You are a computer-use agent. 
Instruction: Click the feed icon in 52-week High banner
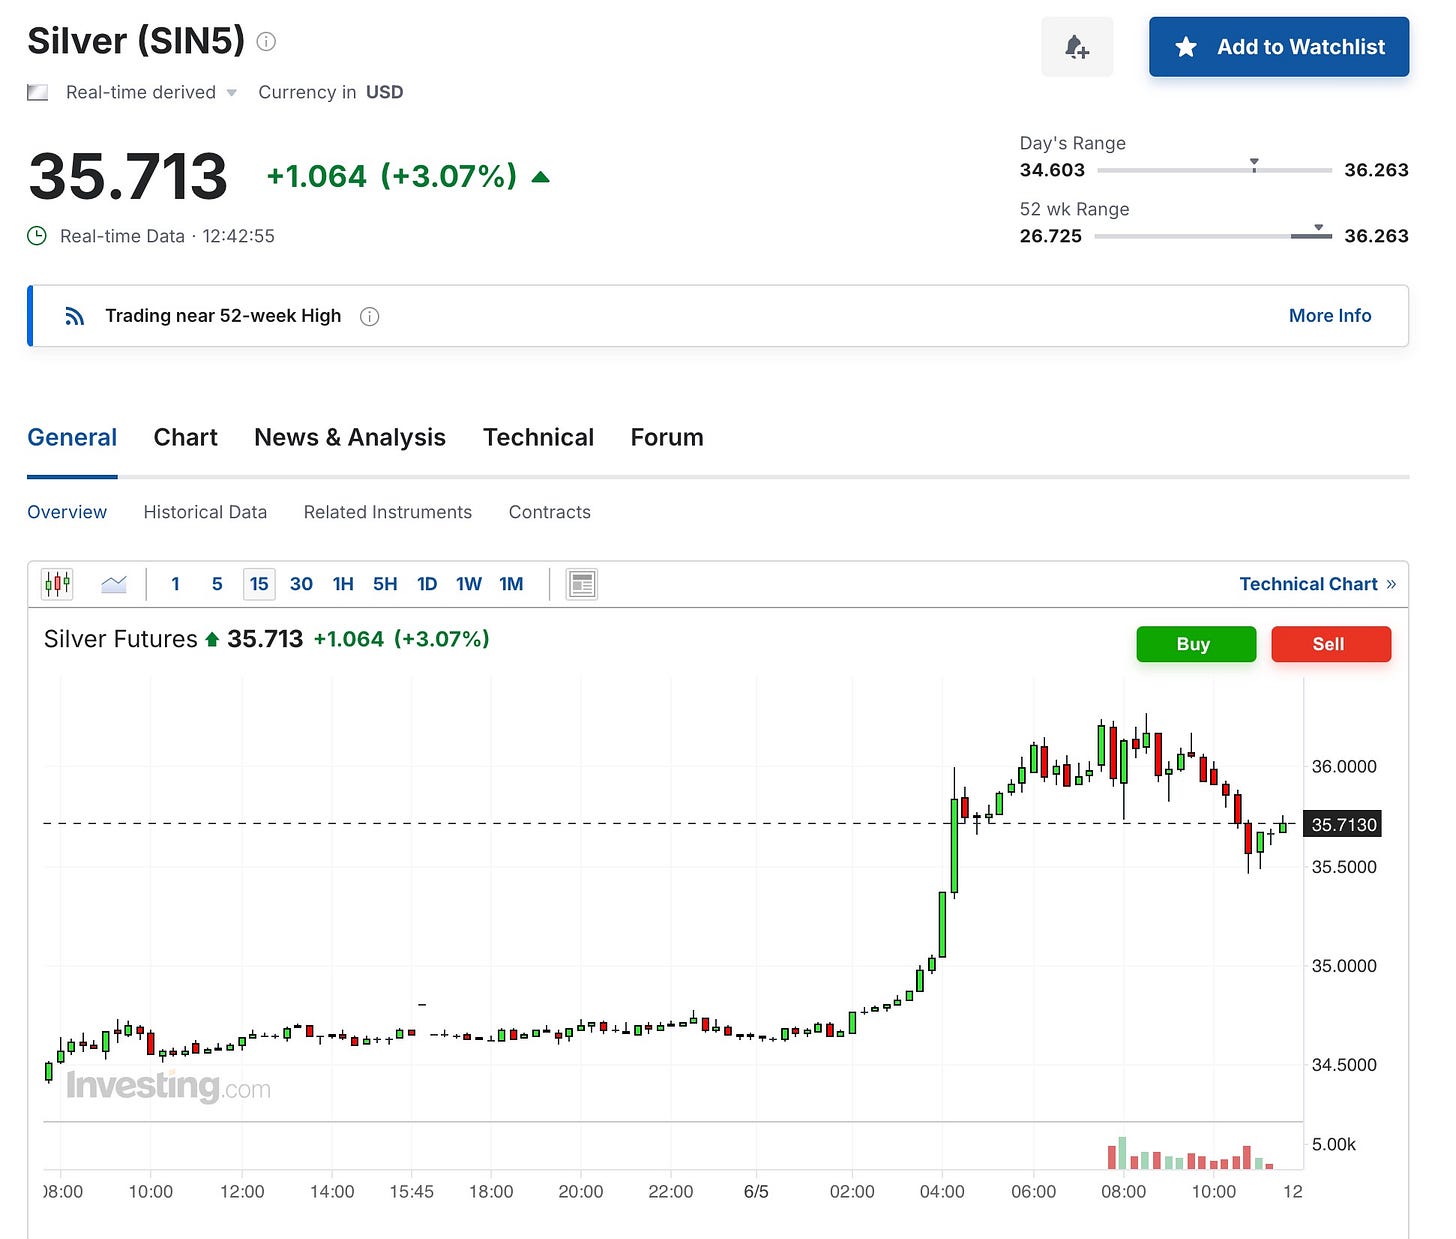pos(75,316)
